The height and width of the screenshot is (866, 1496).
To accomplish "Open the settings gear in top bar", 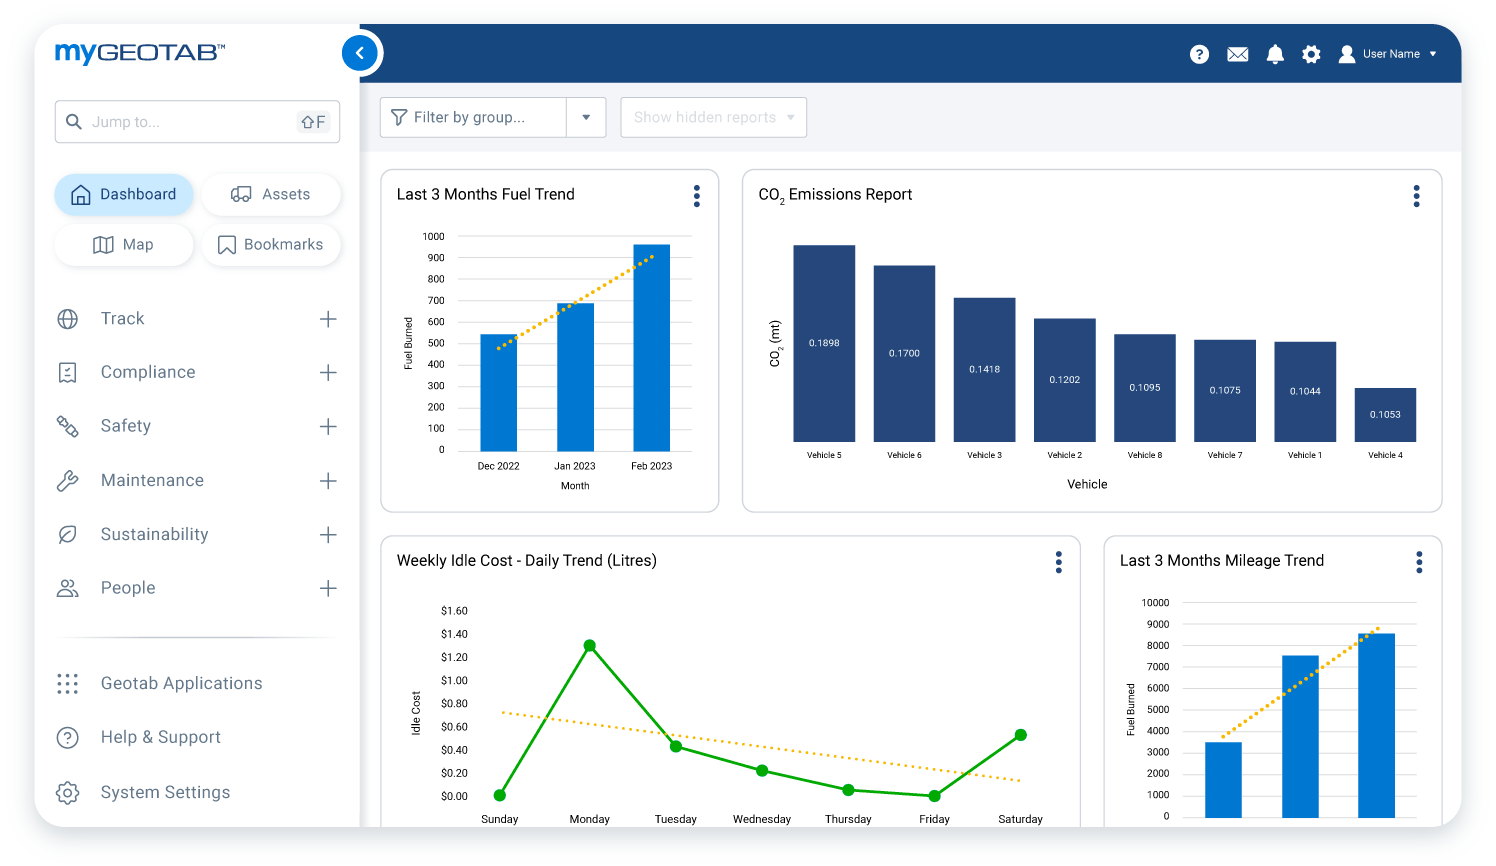I will pos(1311,54).
